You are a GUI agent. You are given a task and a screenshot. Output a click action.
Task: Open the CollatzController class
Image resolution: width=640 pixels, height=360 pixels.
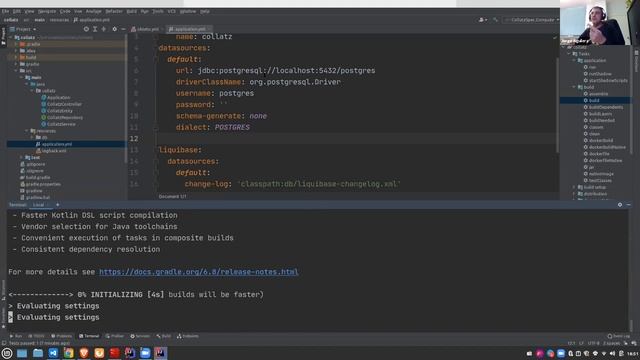pyautogui.click(x=61, y=104)
